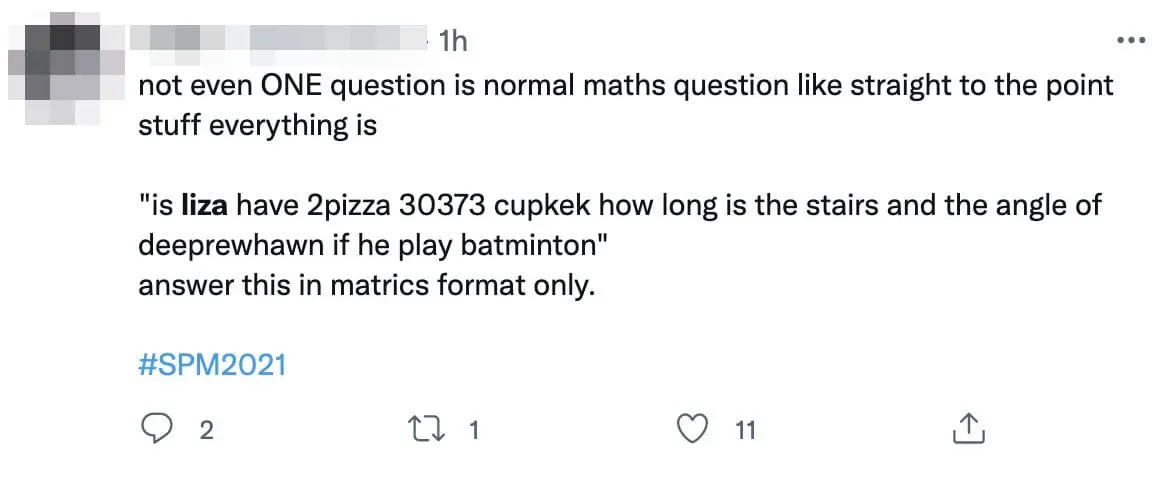Image resolution: width=1176 pixels, height=494 pixels.
Task: Click the reply speech bubble icon
Action: coord(157,430)
